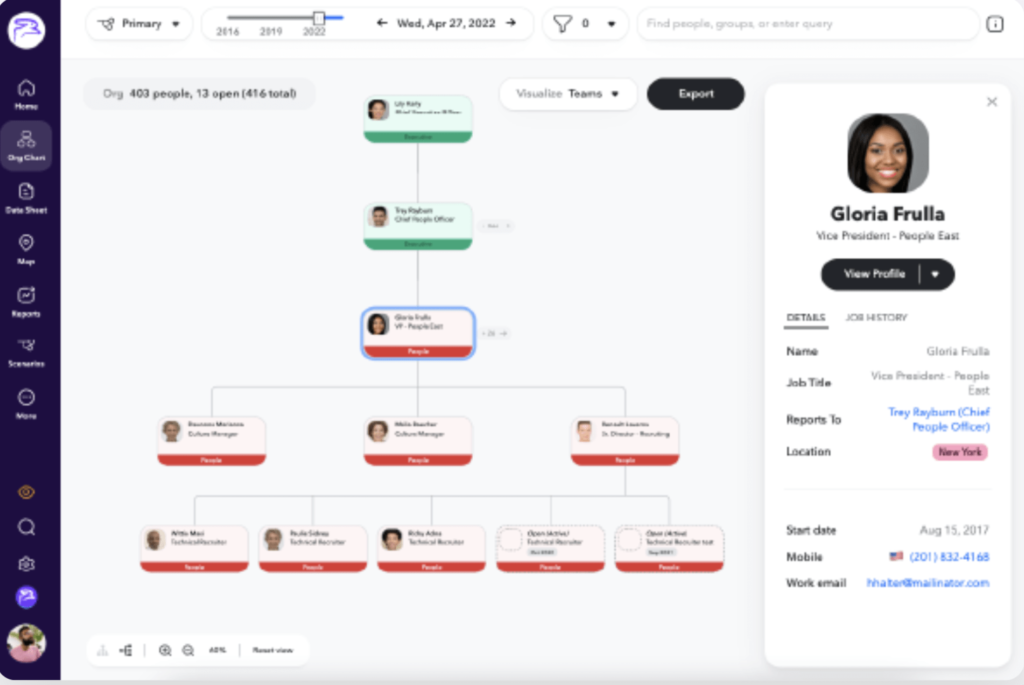
Task: Click the zoom in magnifier icon
Action: 165,650
